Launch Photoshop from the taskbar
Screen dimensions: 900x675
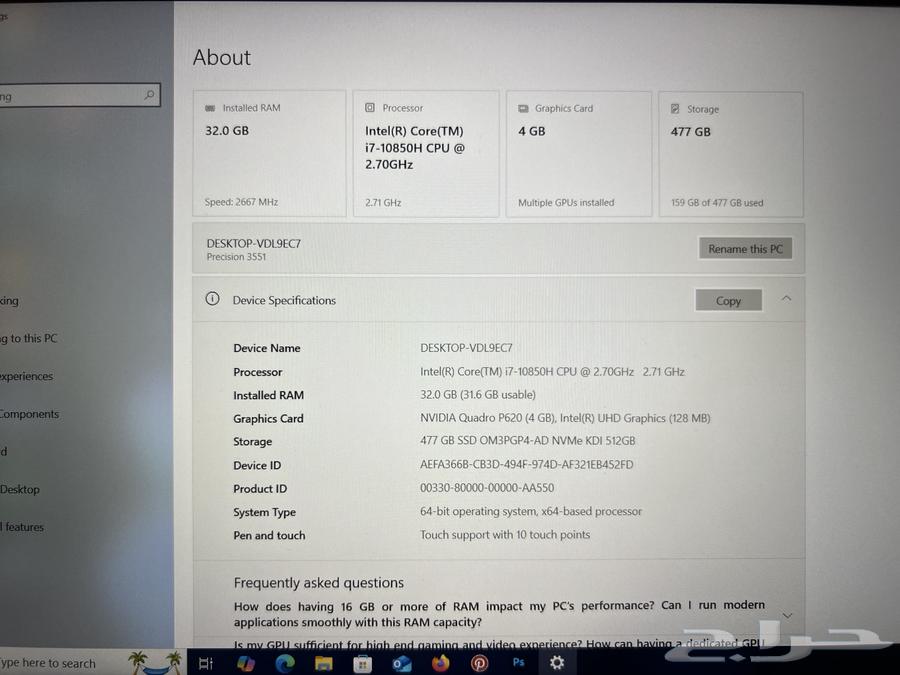pos(518,663)
